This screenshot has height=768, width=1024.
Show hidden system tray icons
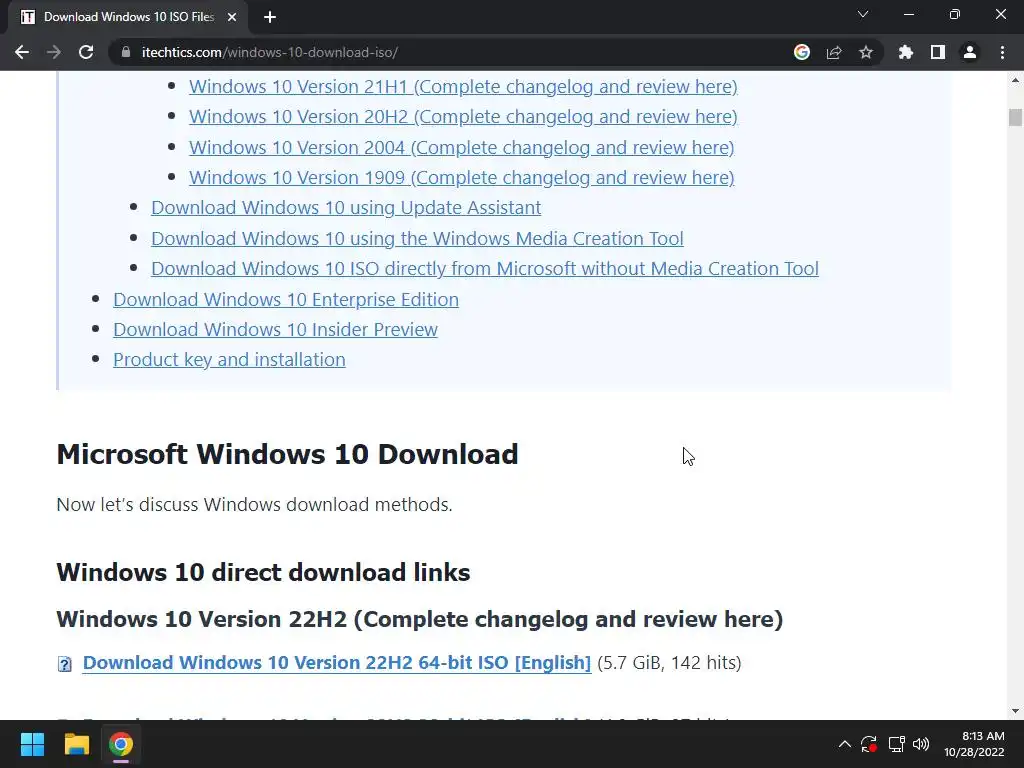coord(844,744)
